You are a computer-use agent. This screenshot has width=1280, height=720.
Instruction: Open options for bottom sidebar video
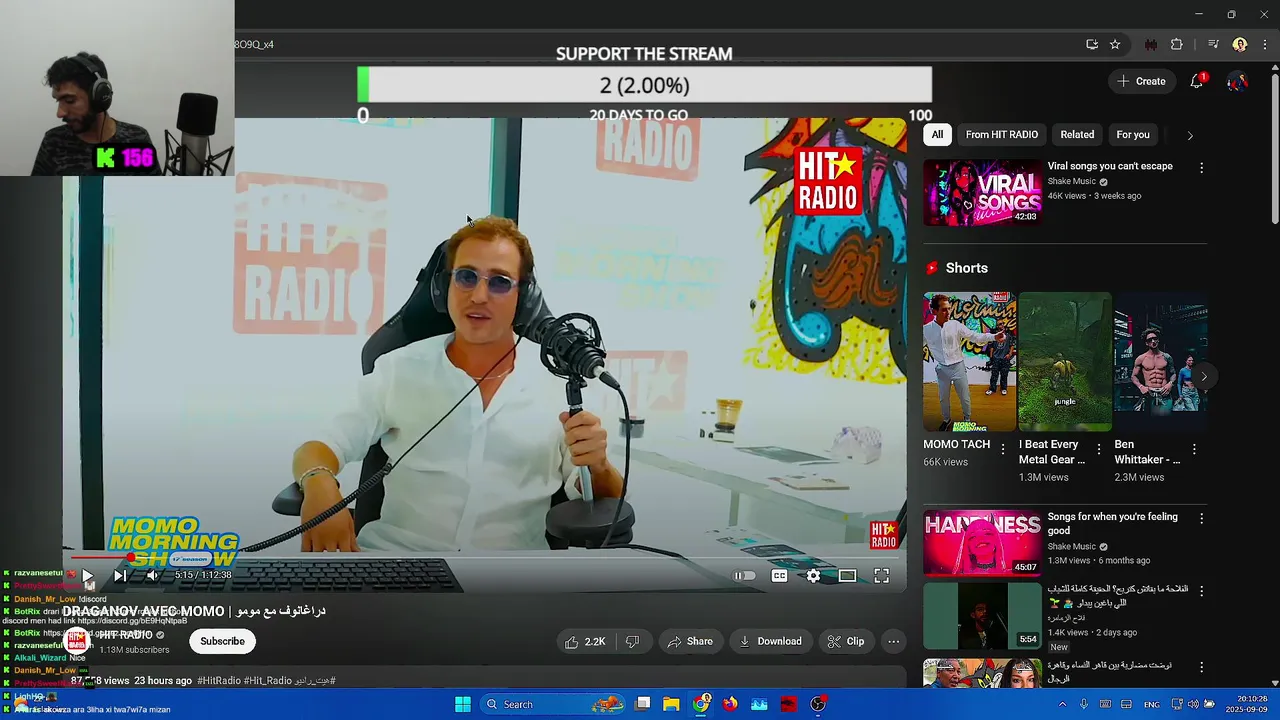coord(1201,666)
